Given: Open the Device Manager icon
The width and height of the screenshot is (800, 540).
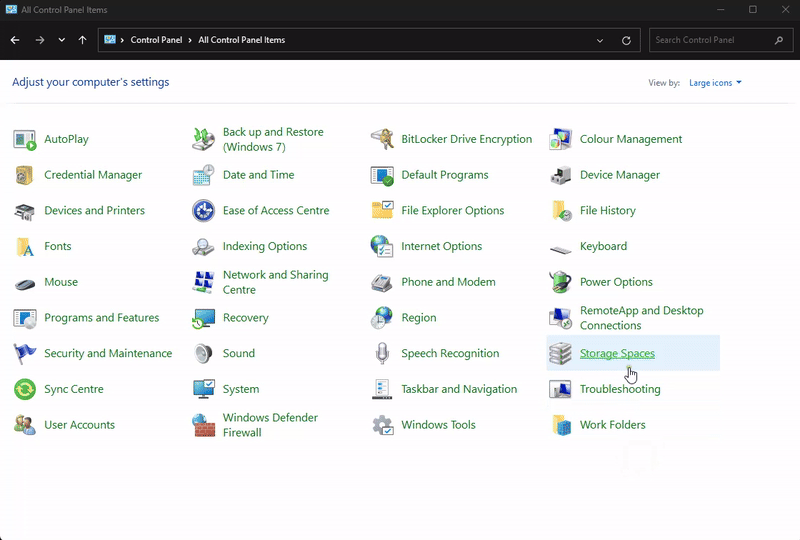Looking at the screenshot, I should click(x=561, y=175).
